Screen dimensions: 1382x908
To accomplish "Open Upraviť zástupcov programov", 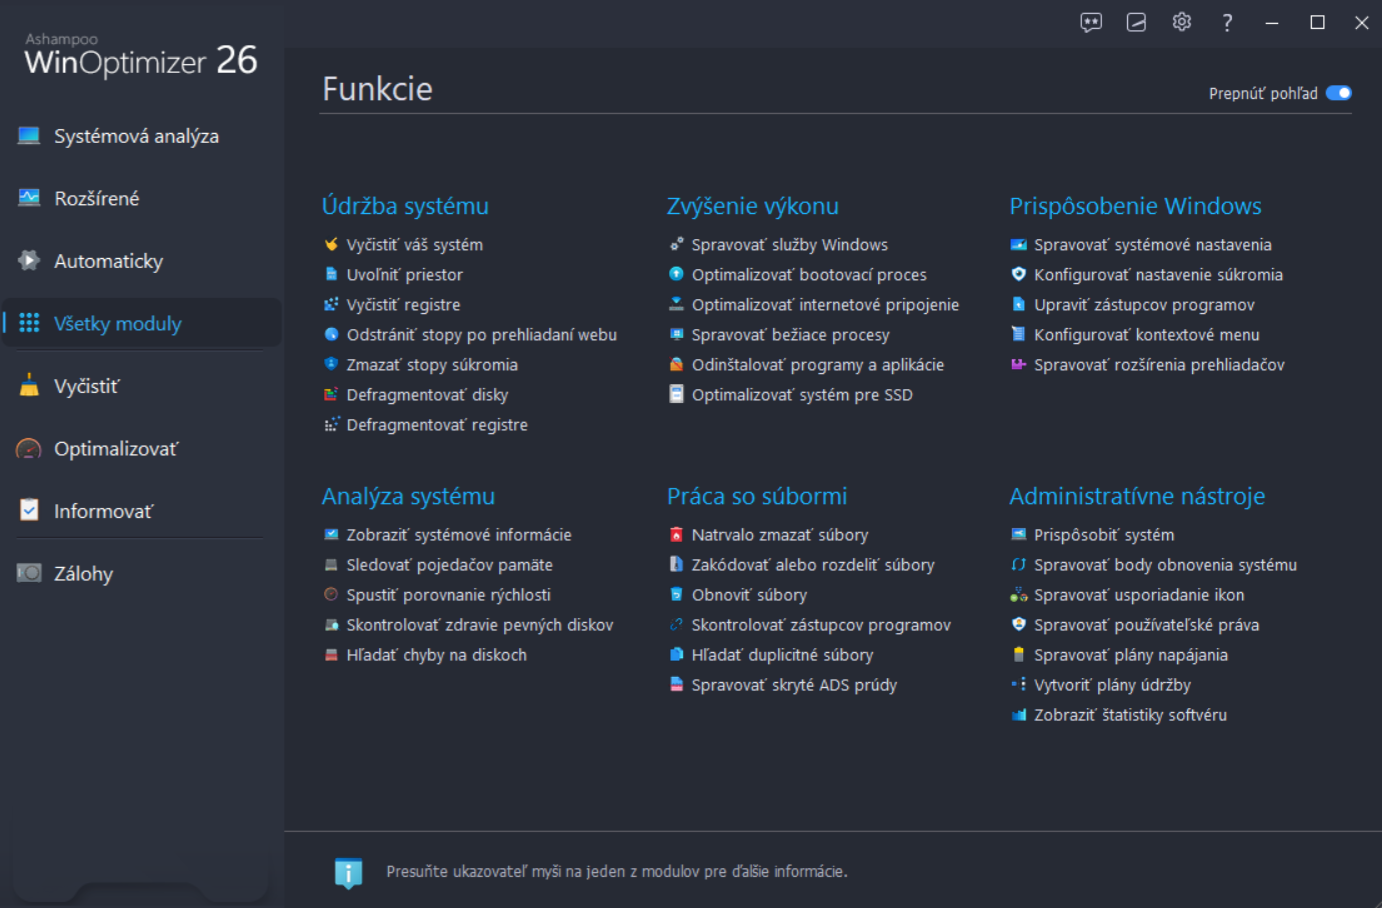I will coord(1144,305).
